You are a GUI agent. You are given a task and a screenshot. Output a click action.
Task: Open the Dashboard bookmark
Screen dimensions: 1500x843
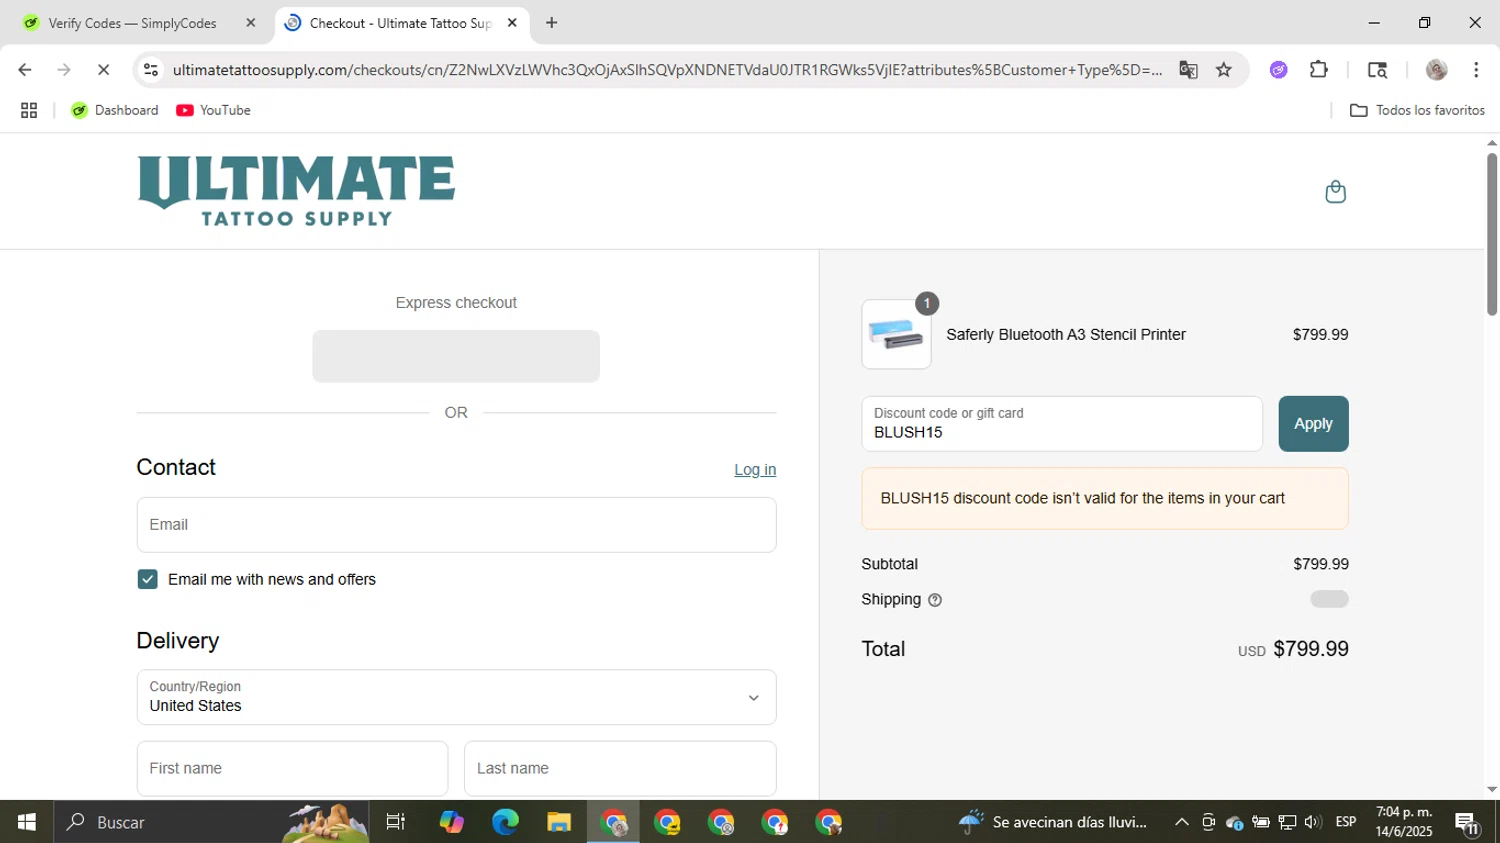tap(115, 111)
